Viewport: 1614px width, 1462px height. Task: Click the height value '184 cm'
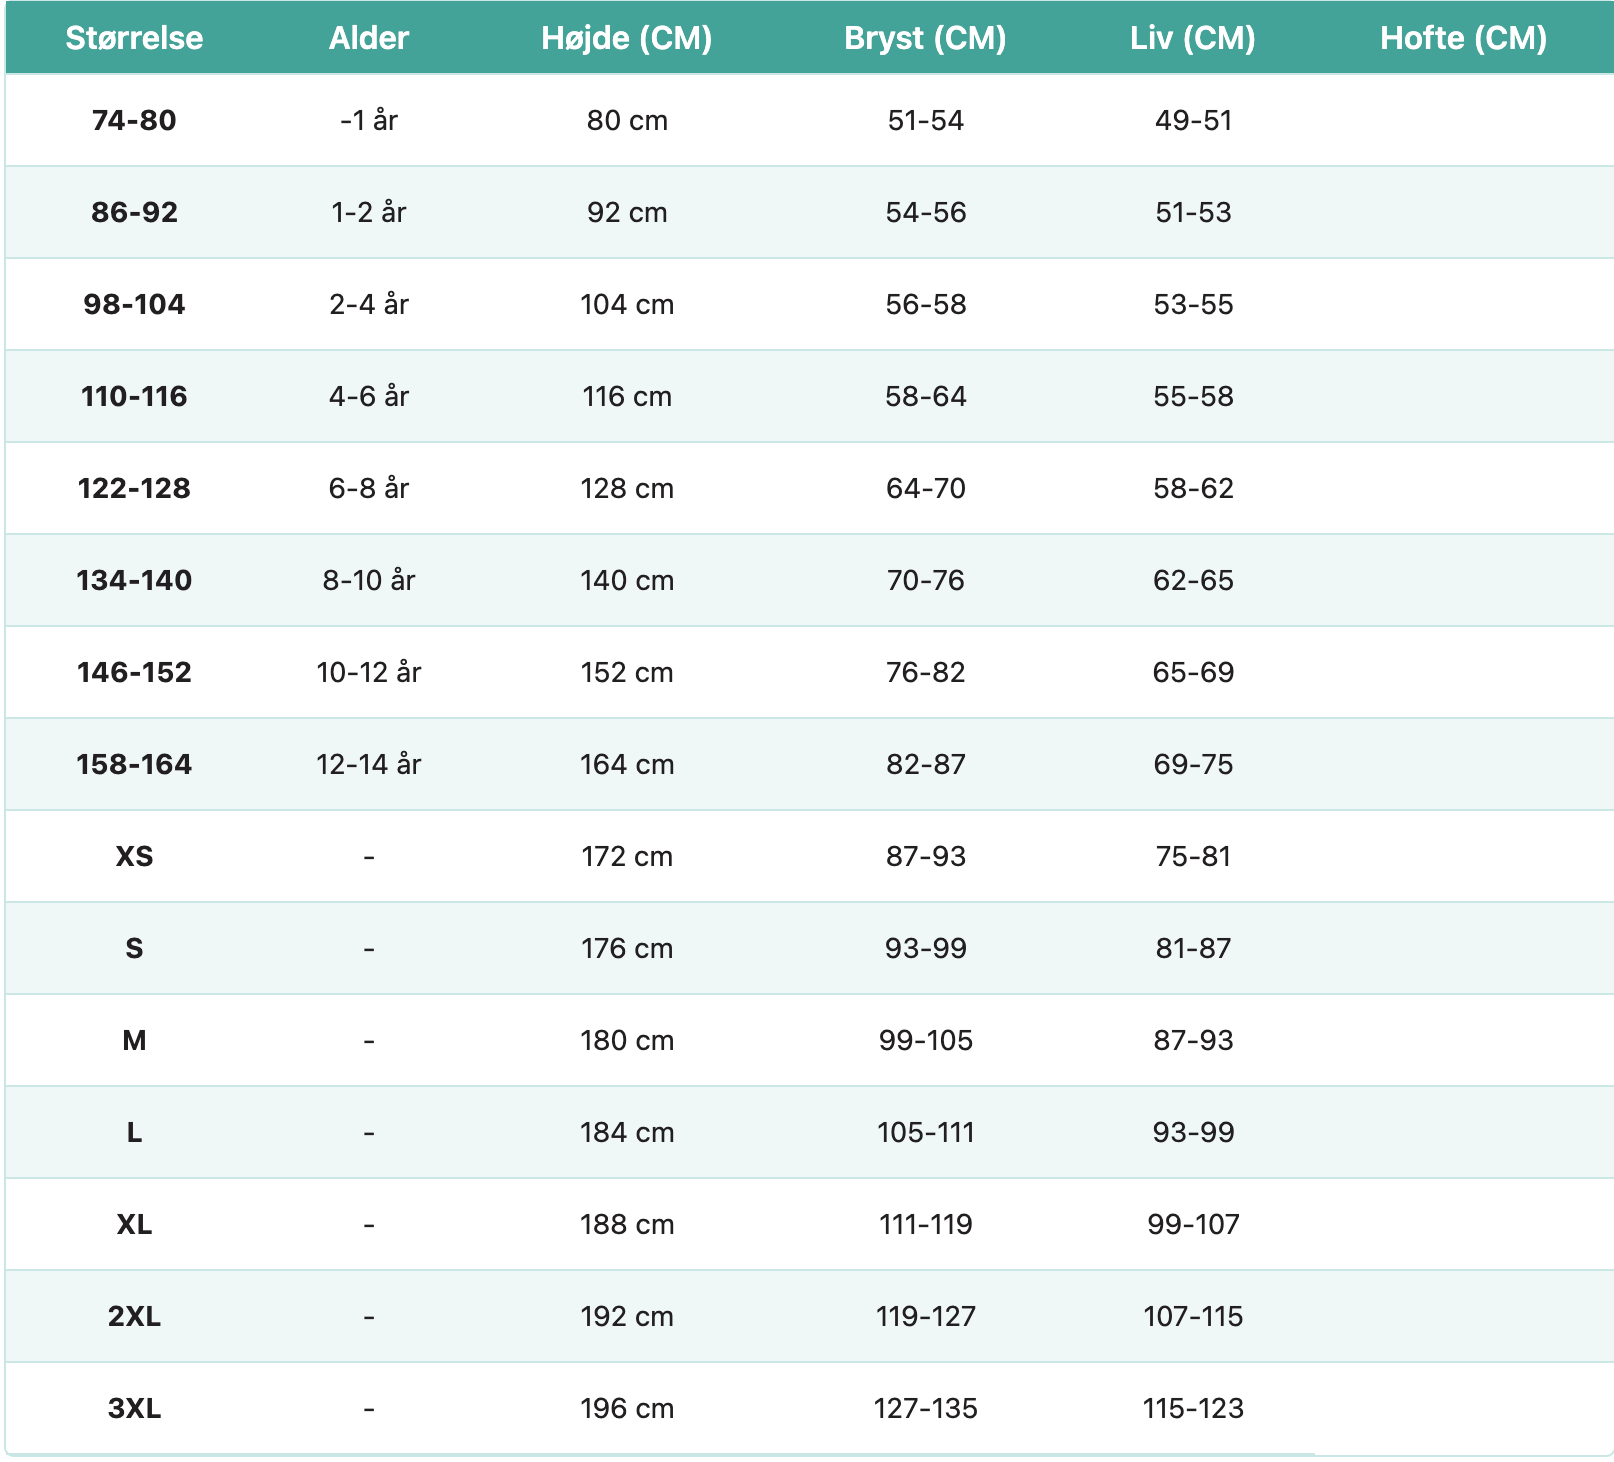tap(627, 1132)
